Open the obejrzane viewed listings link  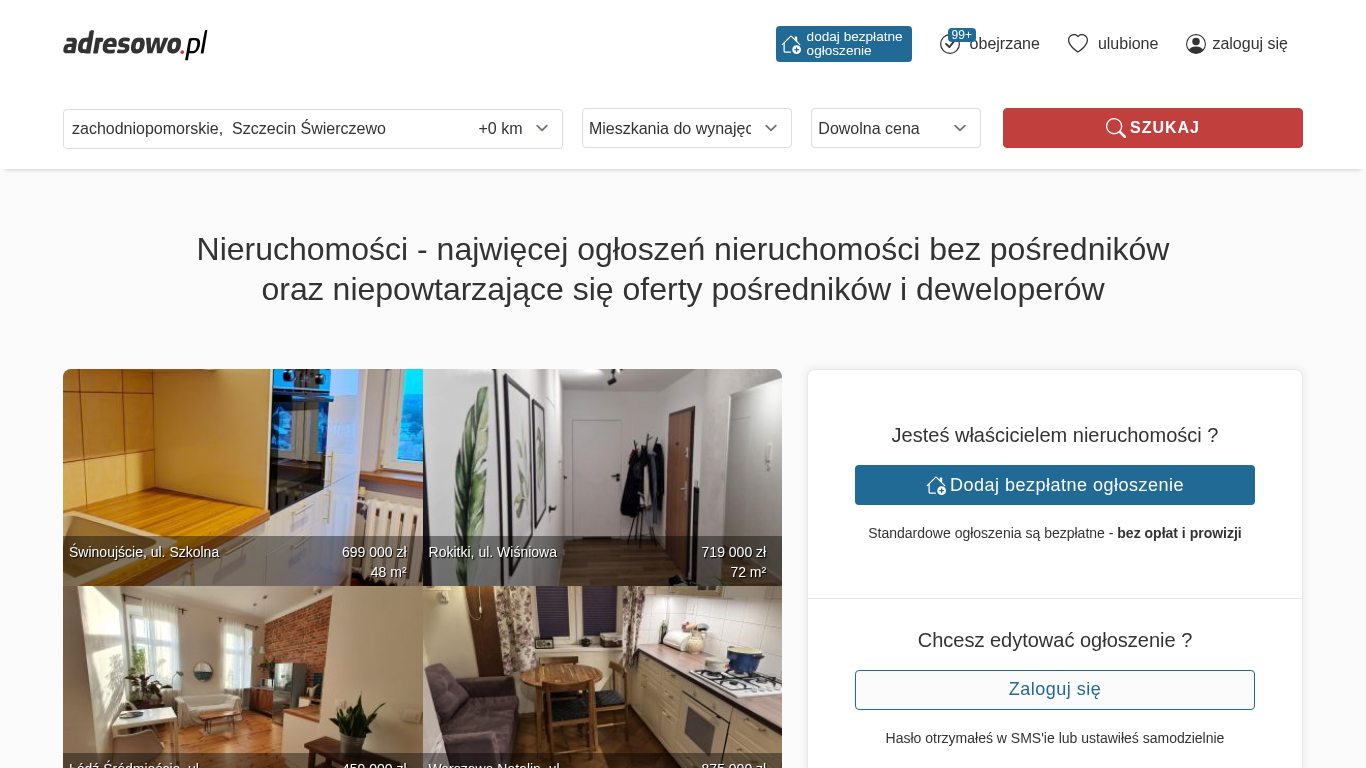coord(1004,44)
